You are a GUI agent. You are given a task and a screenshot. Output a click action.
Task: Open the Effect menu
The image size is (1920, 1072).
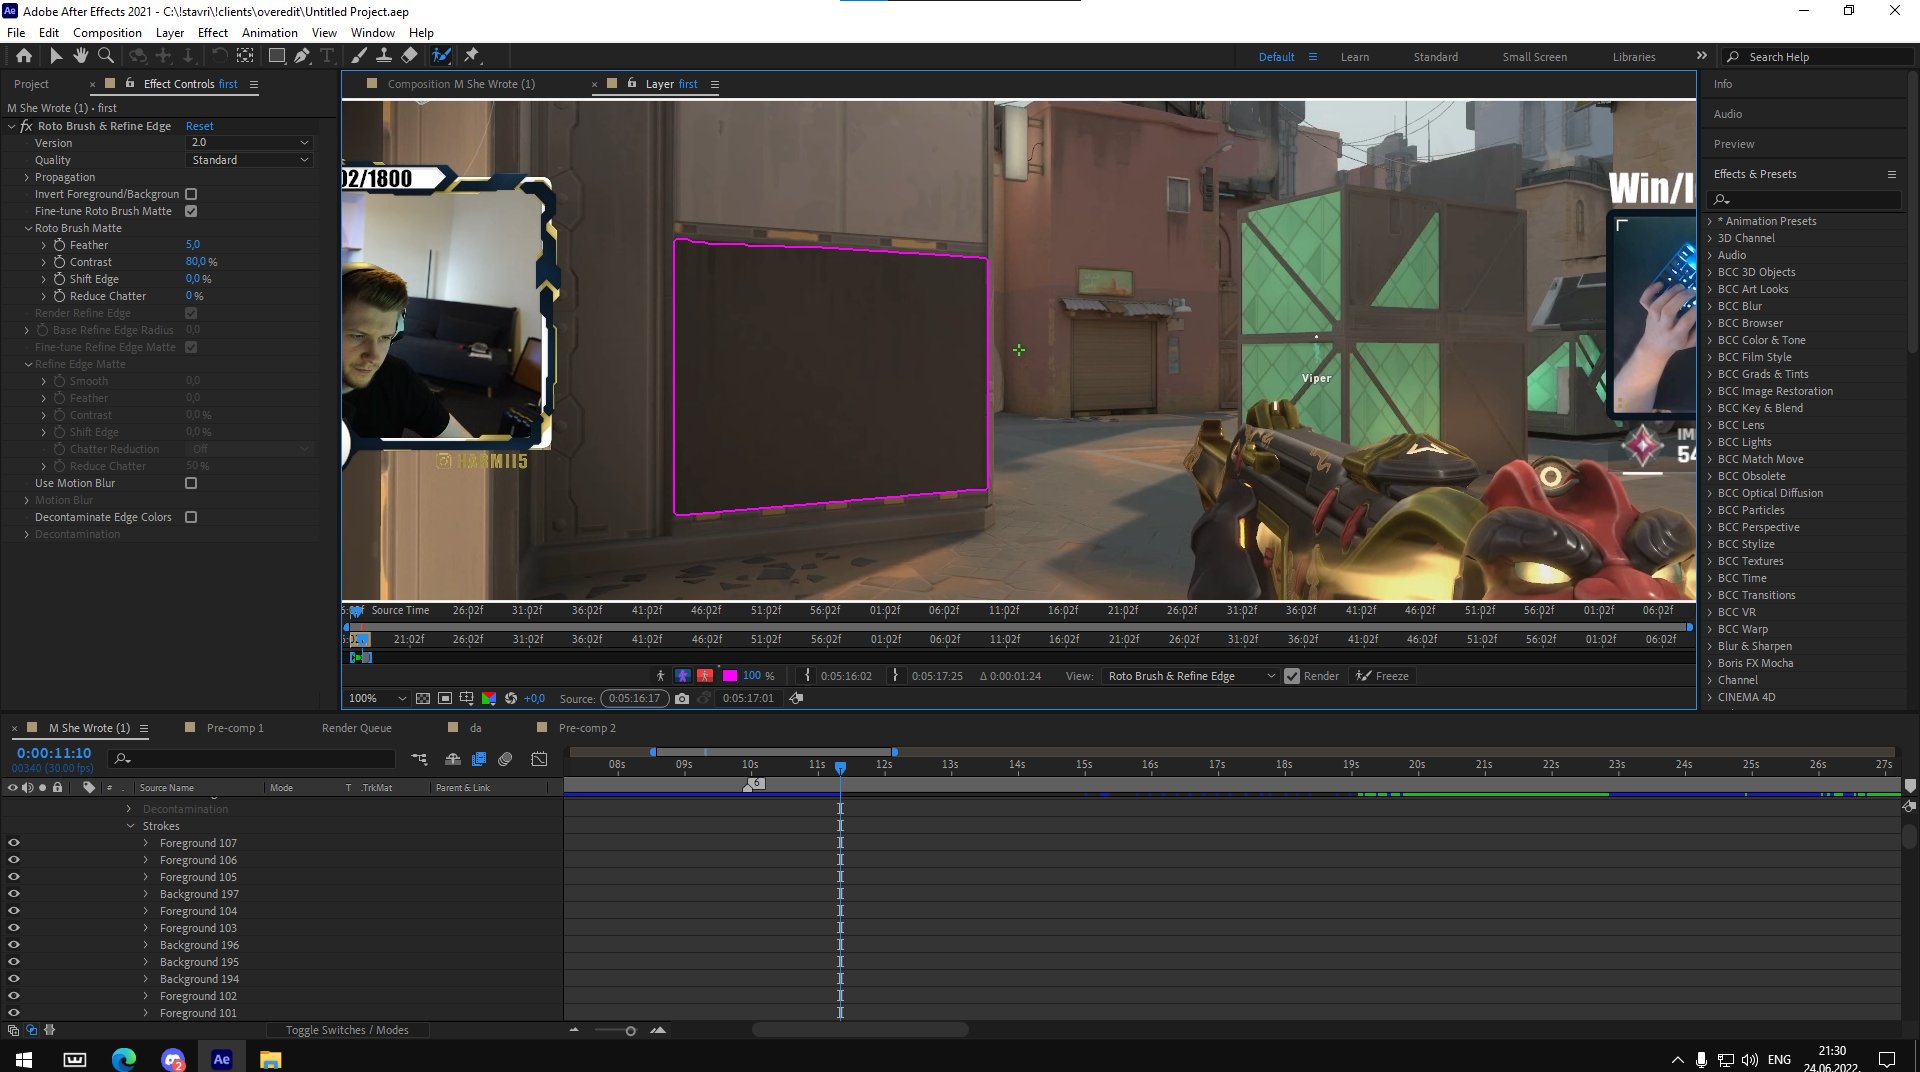point(213,33)
